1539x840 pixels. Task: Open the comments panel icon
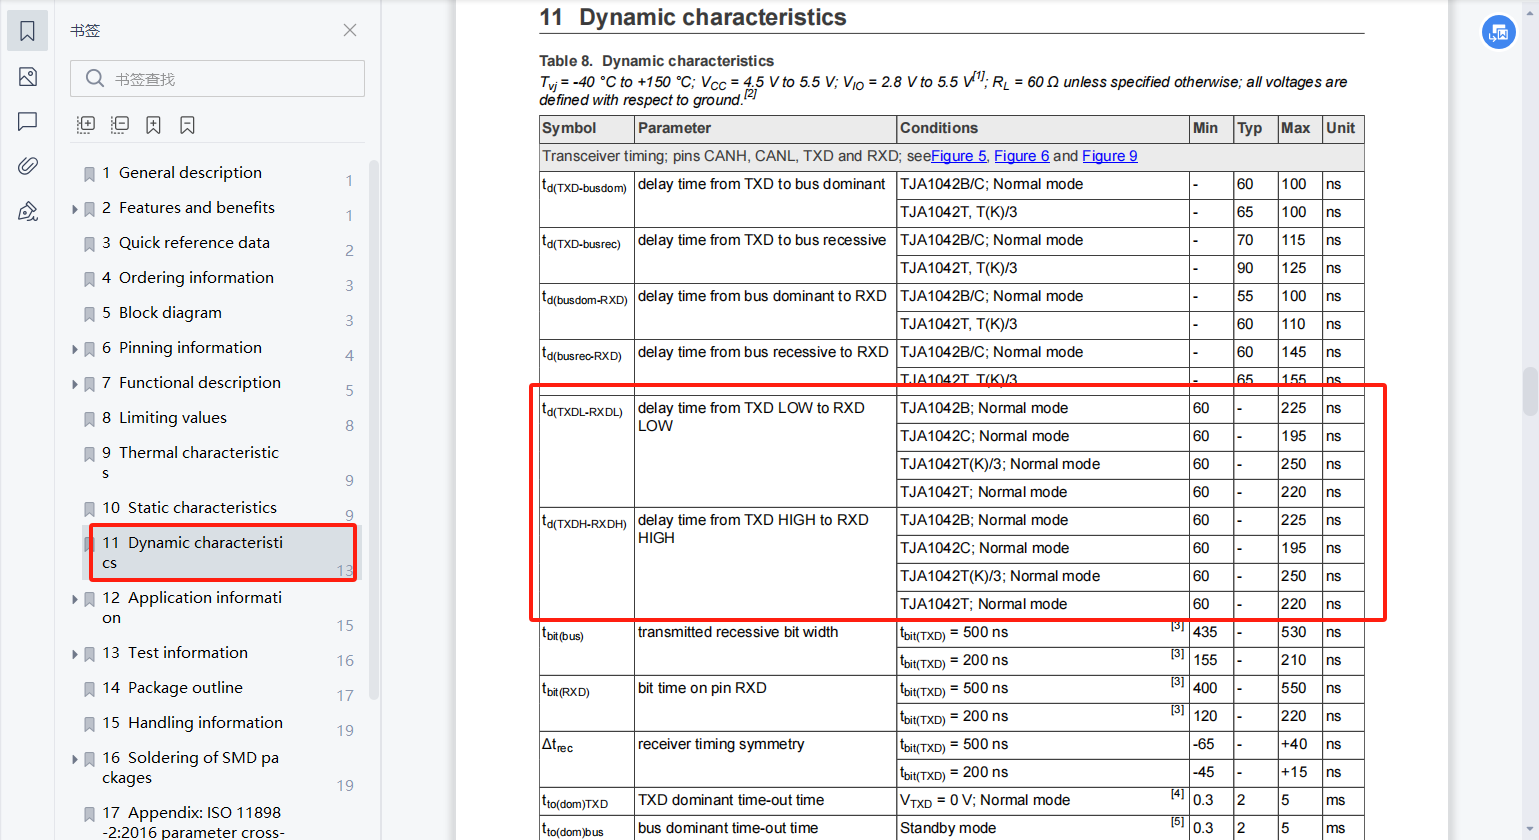pyautogui.click(x=28, y=121)
